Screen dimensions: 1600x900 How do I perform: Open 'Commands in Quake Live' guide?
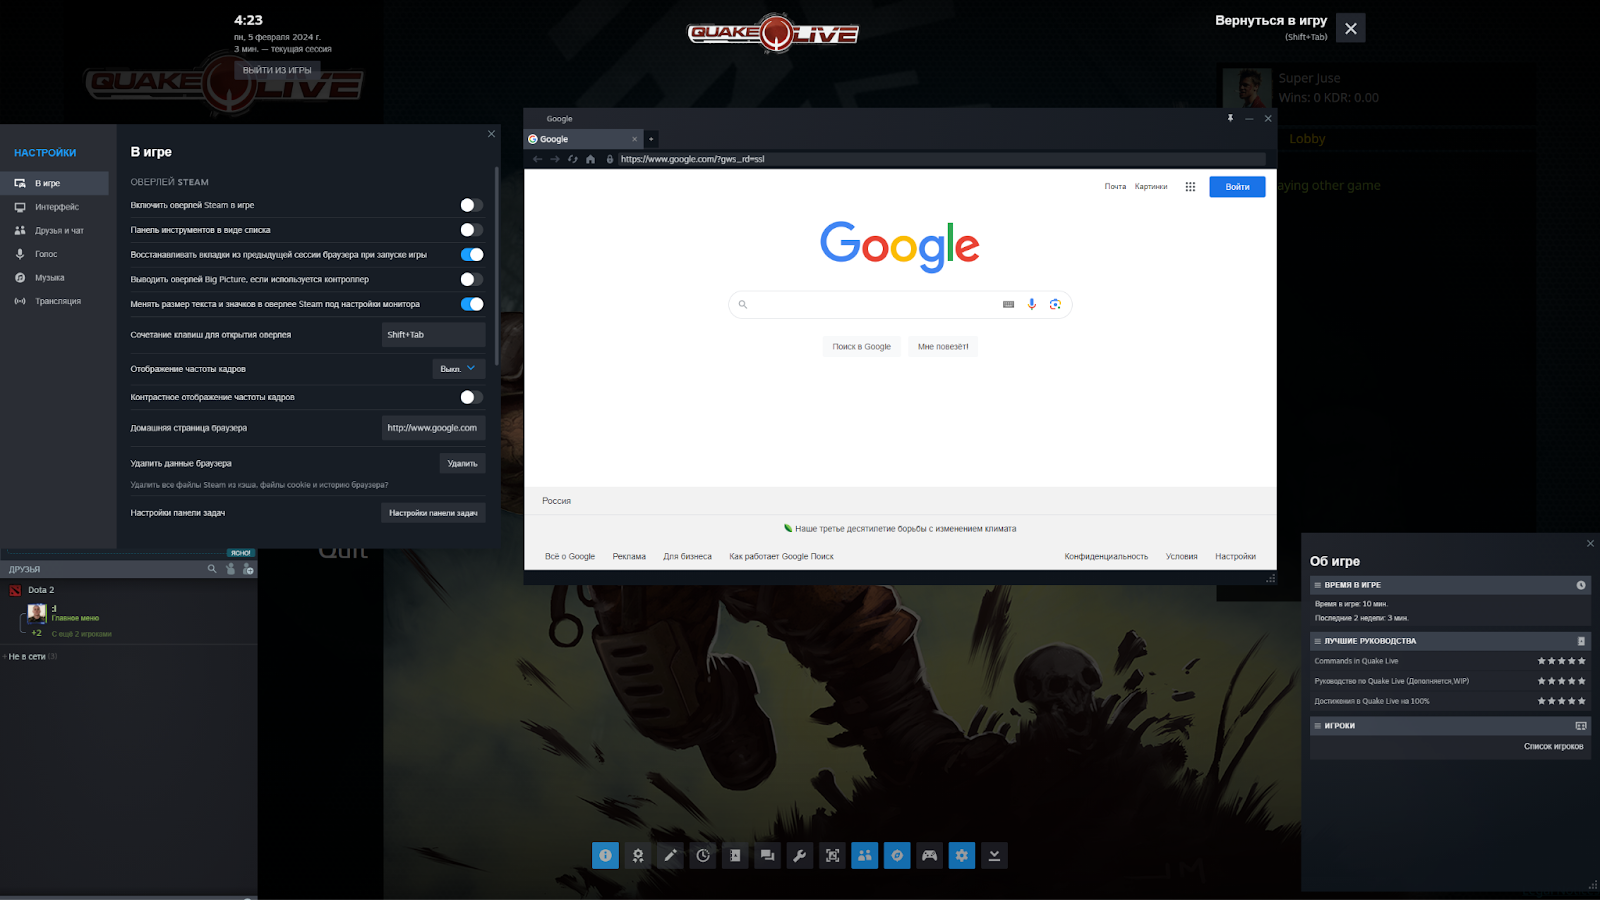coord(1356,661)
